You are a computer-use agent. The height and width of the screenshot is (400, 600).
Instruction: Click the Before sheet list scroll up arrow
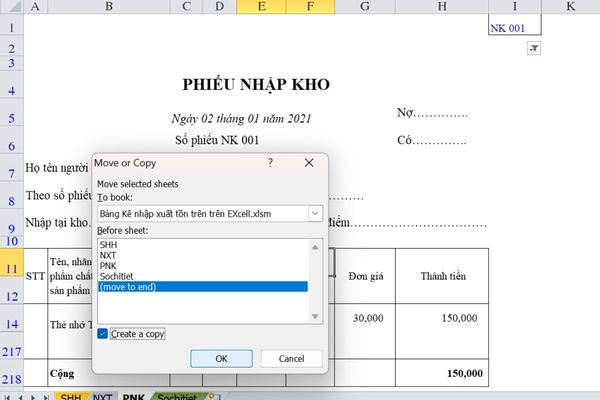coord(315,247)
